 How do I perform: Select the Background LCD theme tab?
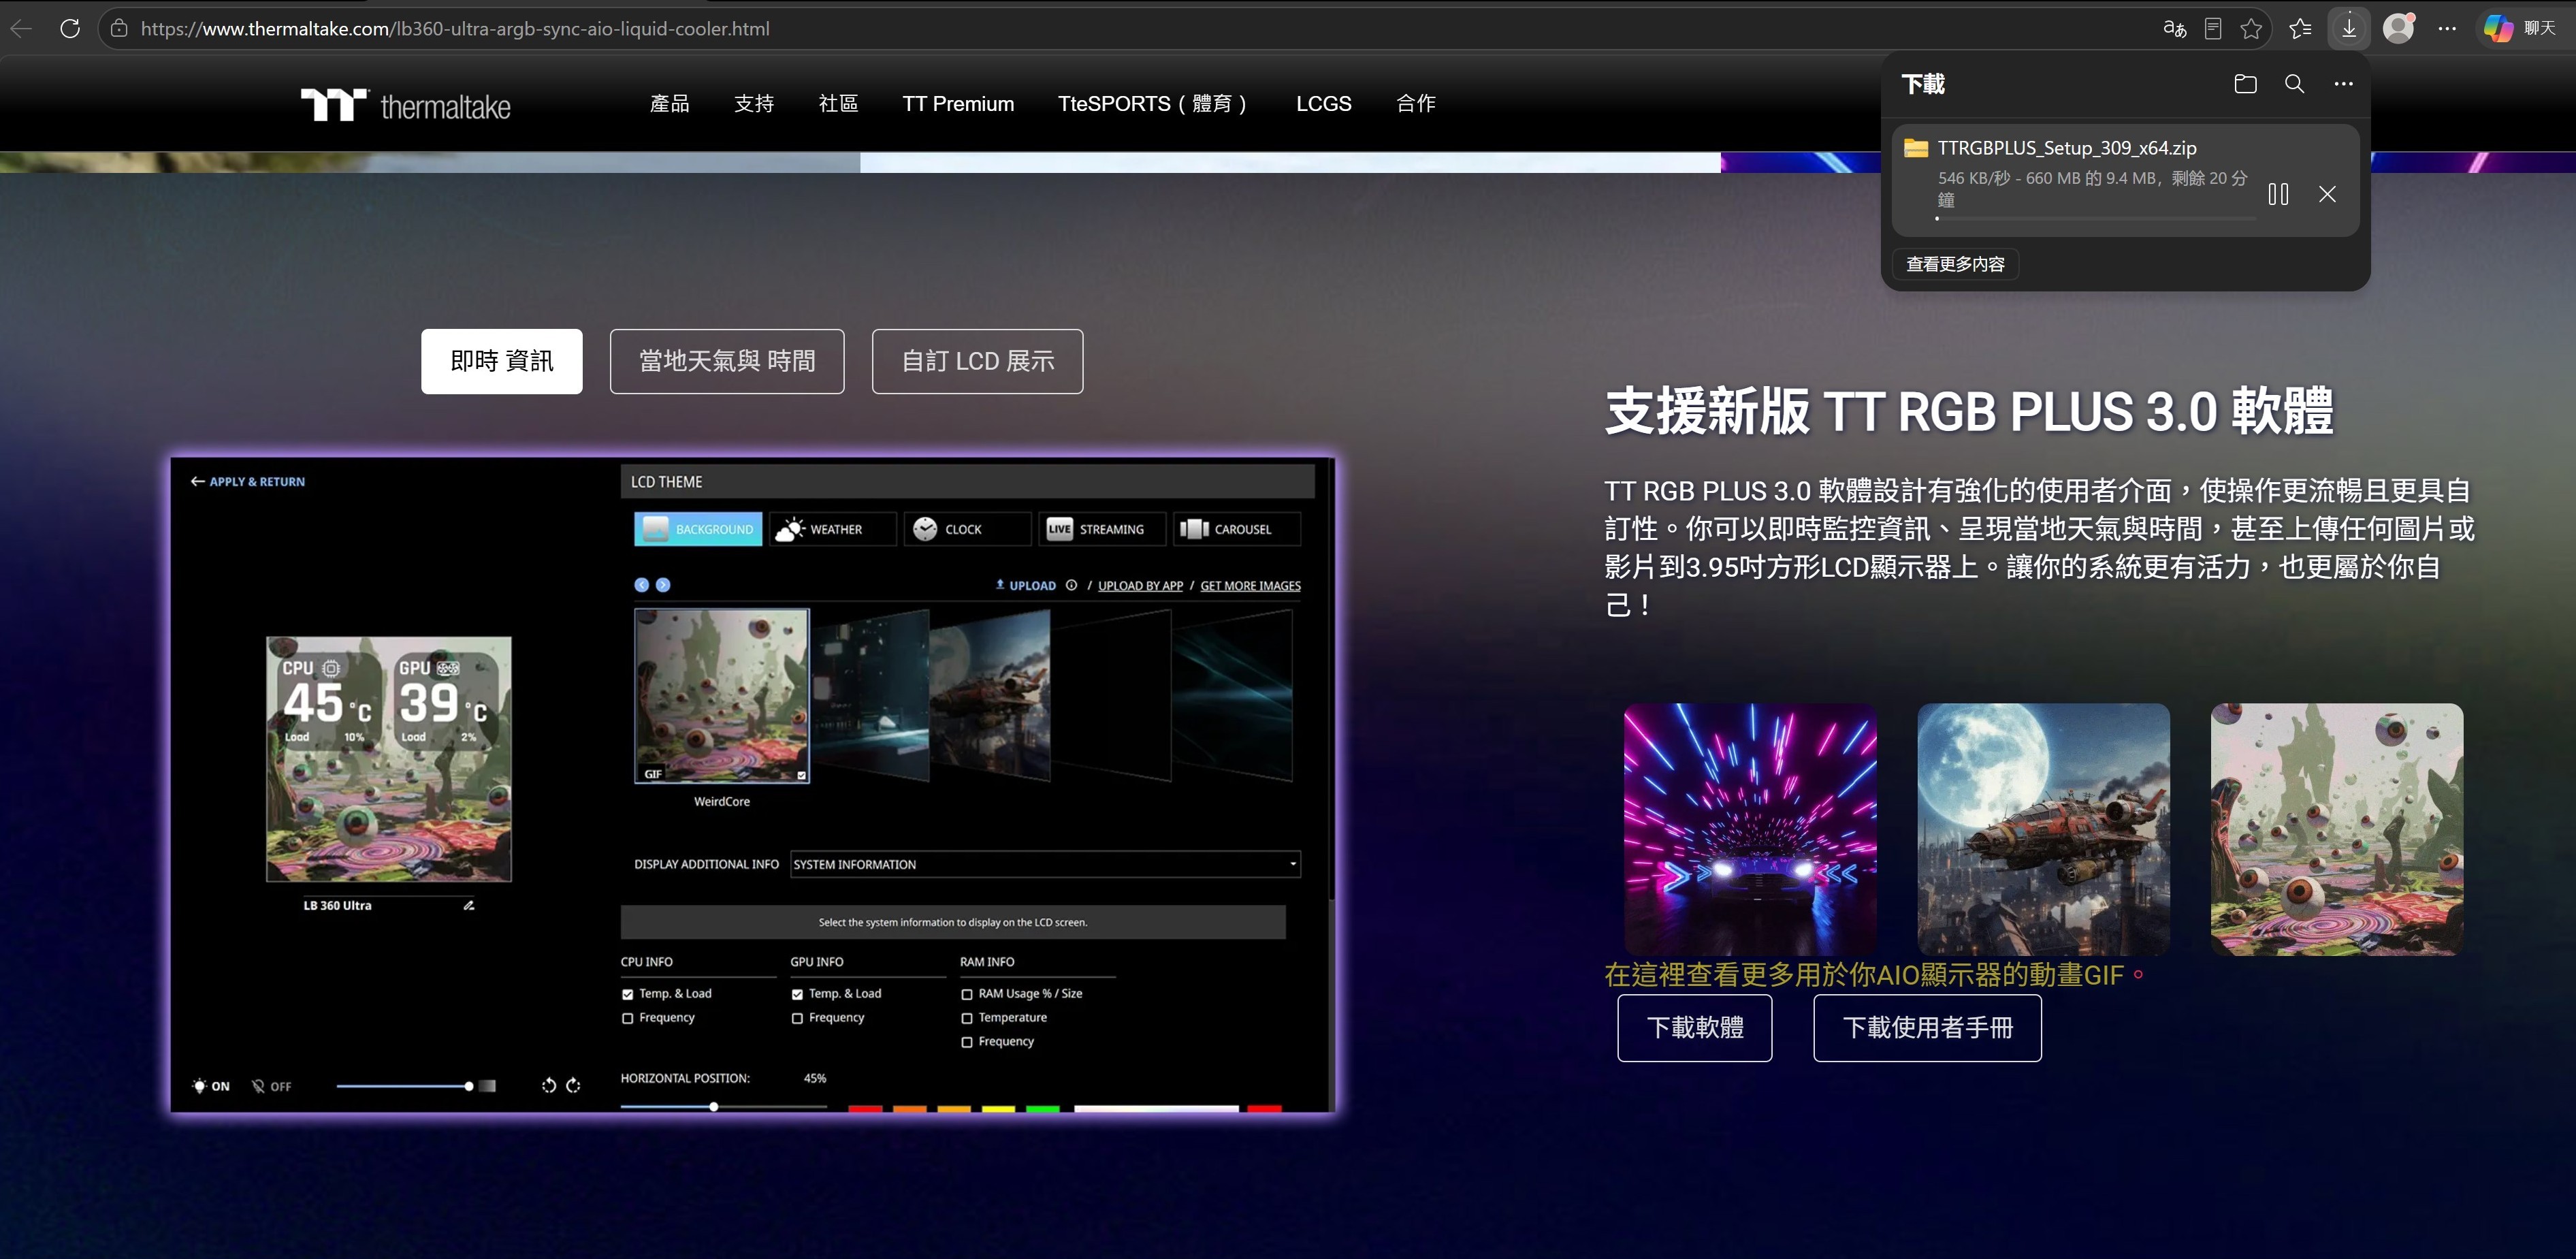[698, 529]
